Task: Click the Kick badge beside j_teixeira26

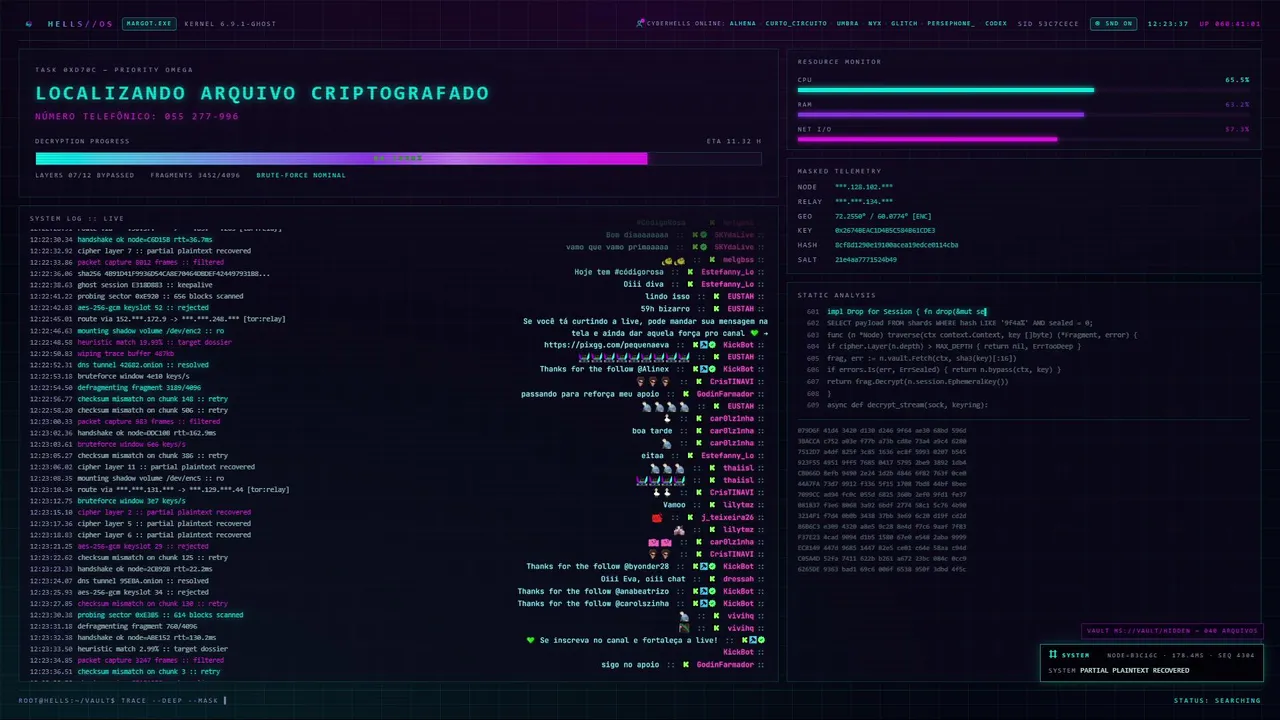Action: pyautogui.click(x=688, y=517)
